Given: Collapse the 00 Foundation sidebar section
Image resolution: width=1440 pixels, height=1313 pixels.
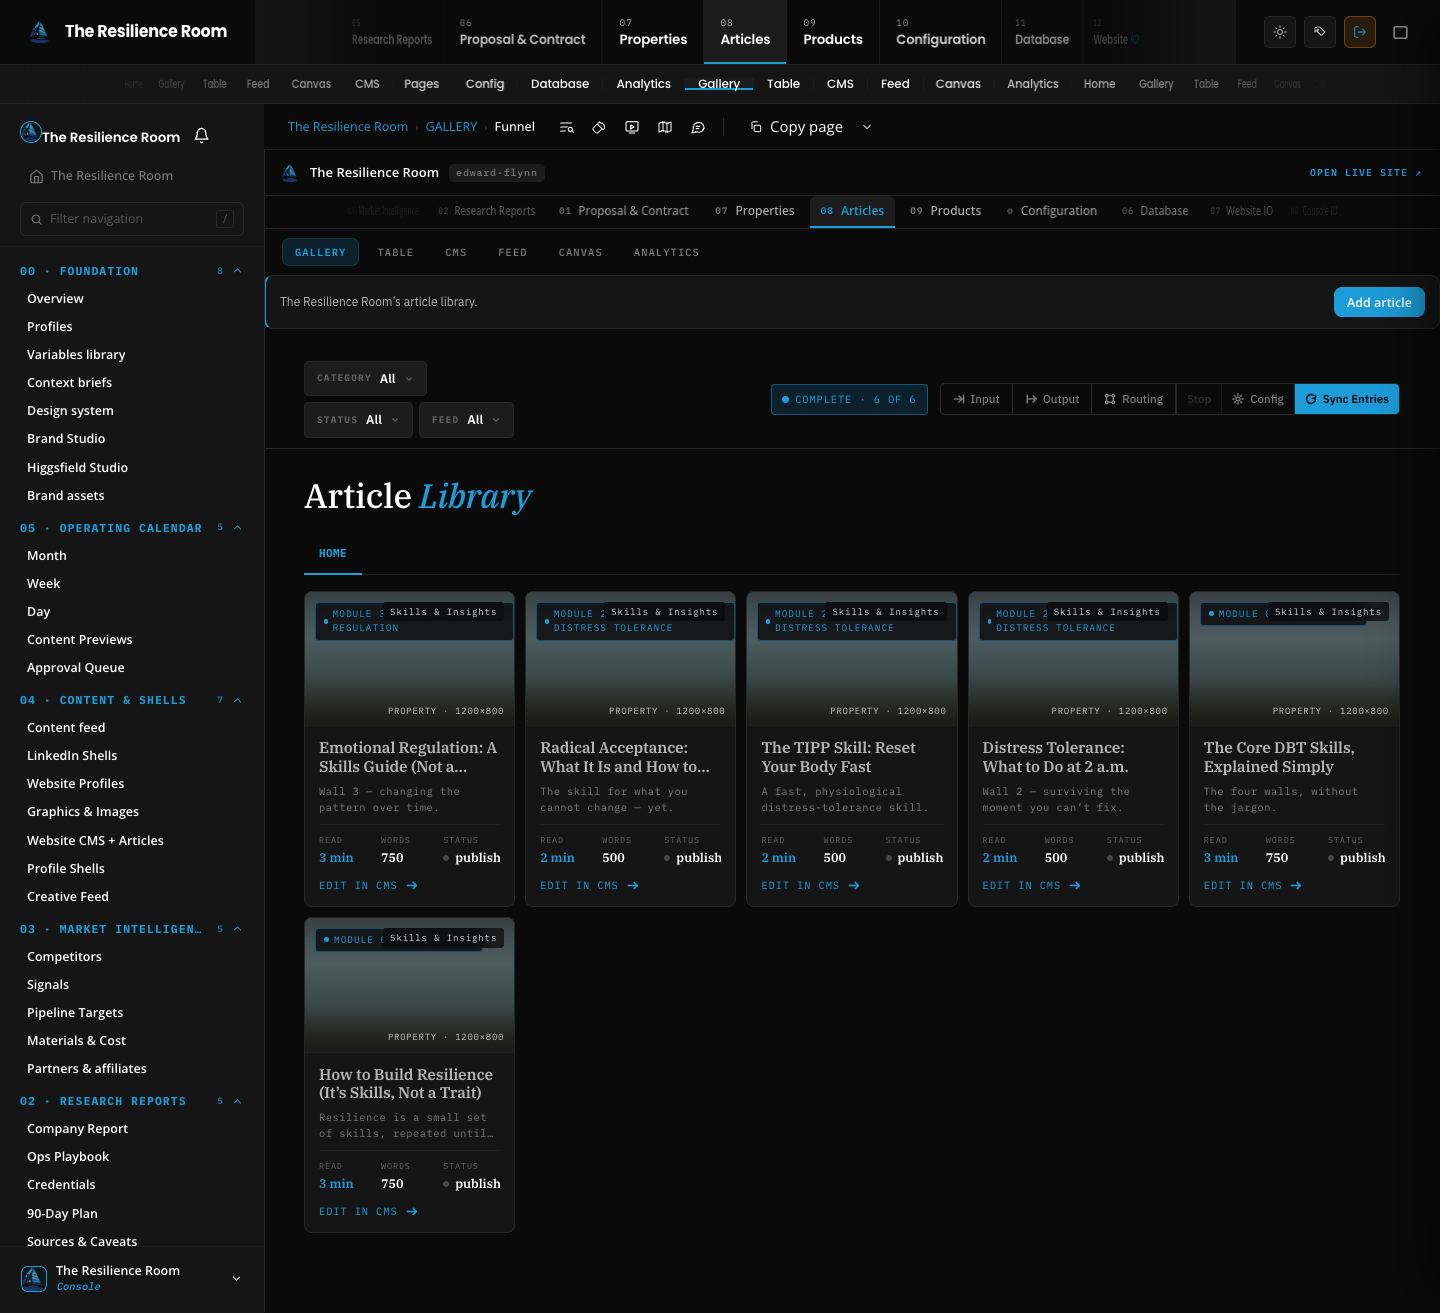Looking at the screenshot, I should click(x=237, y=271).
